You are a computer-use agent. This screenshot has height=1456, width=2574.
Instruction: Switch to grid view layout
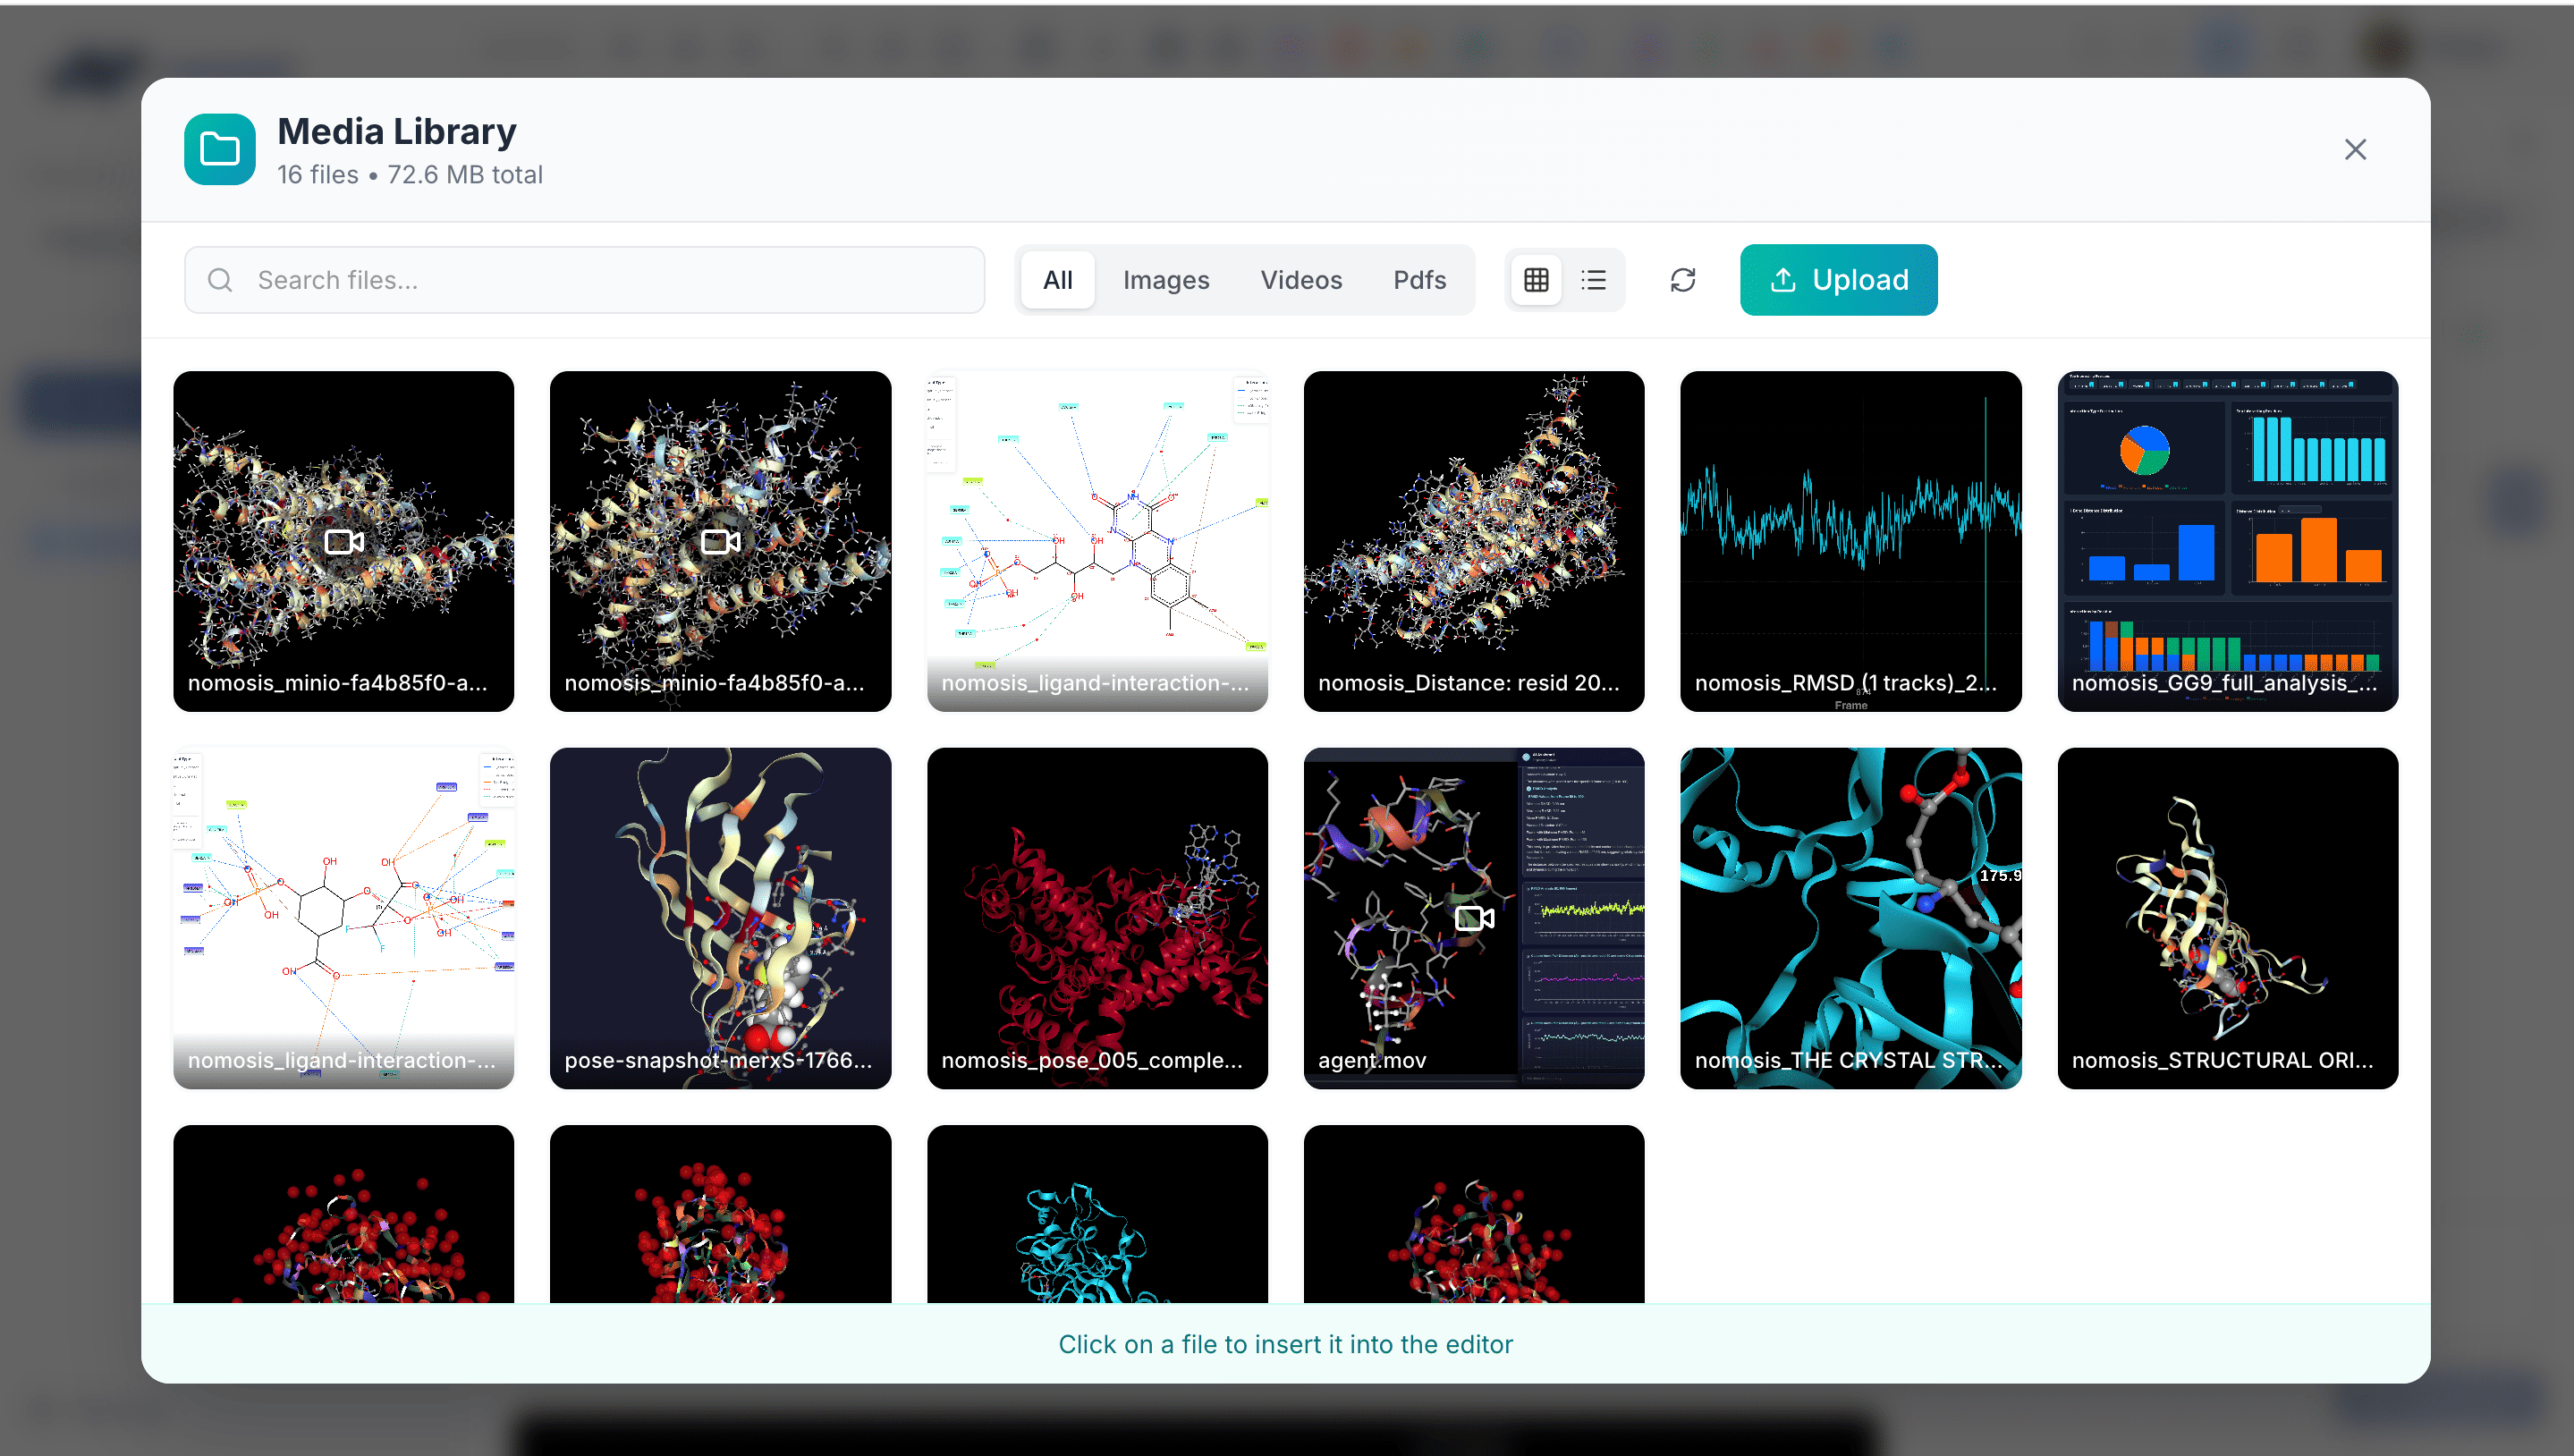[1536, 280]
